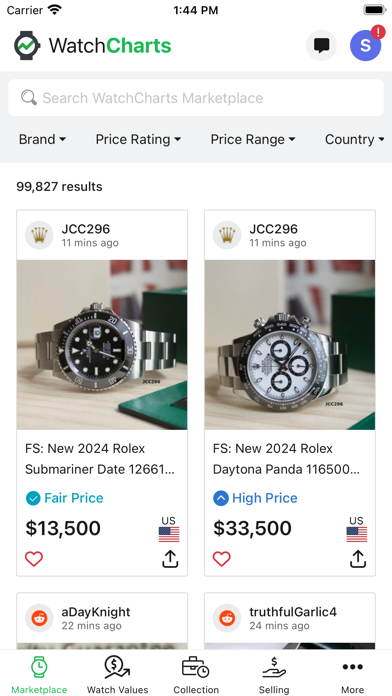Click the Reddit icon beside truthfulGarlic4
The height and width of the screenshot is (696, 392).
click(x=227, y=618)
